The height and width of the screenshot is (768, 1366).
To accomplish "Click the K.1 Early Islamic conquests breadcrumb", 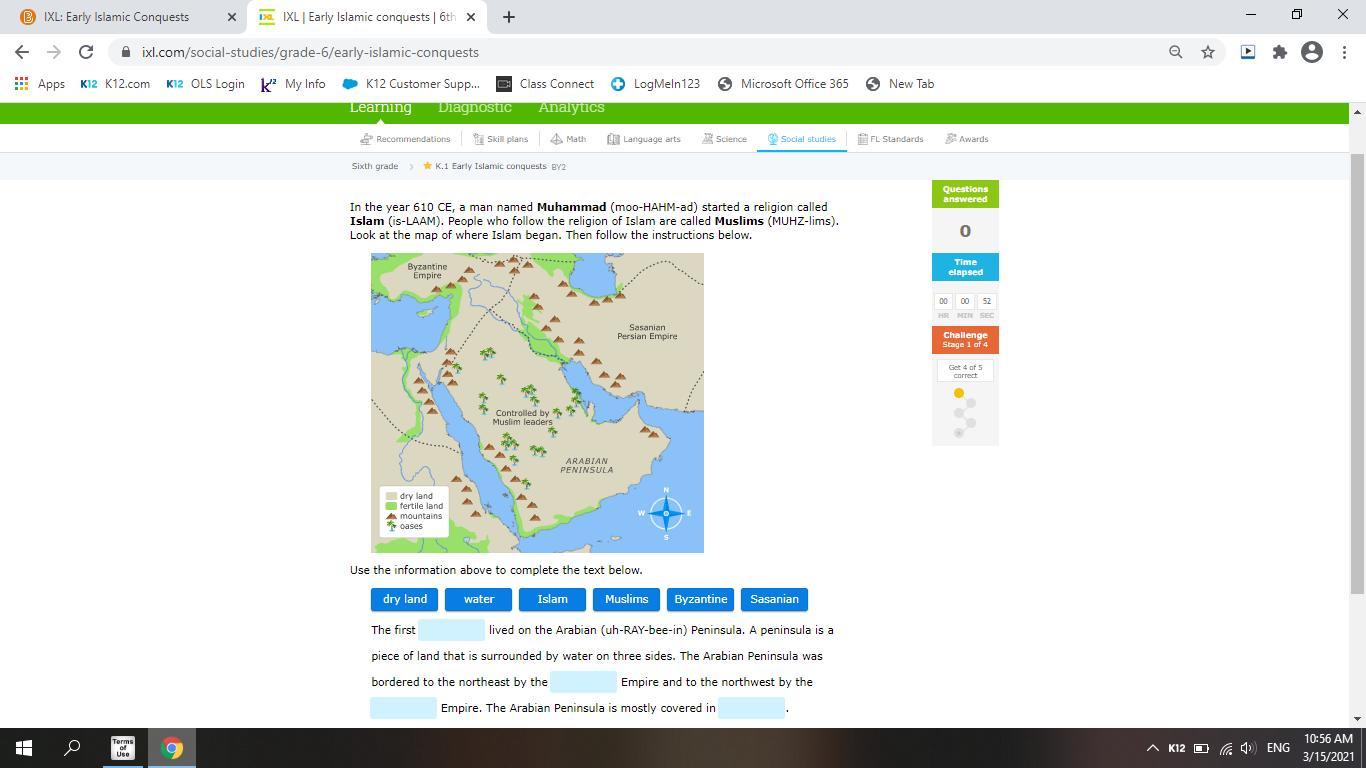I will tap(491, 166).
